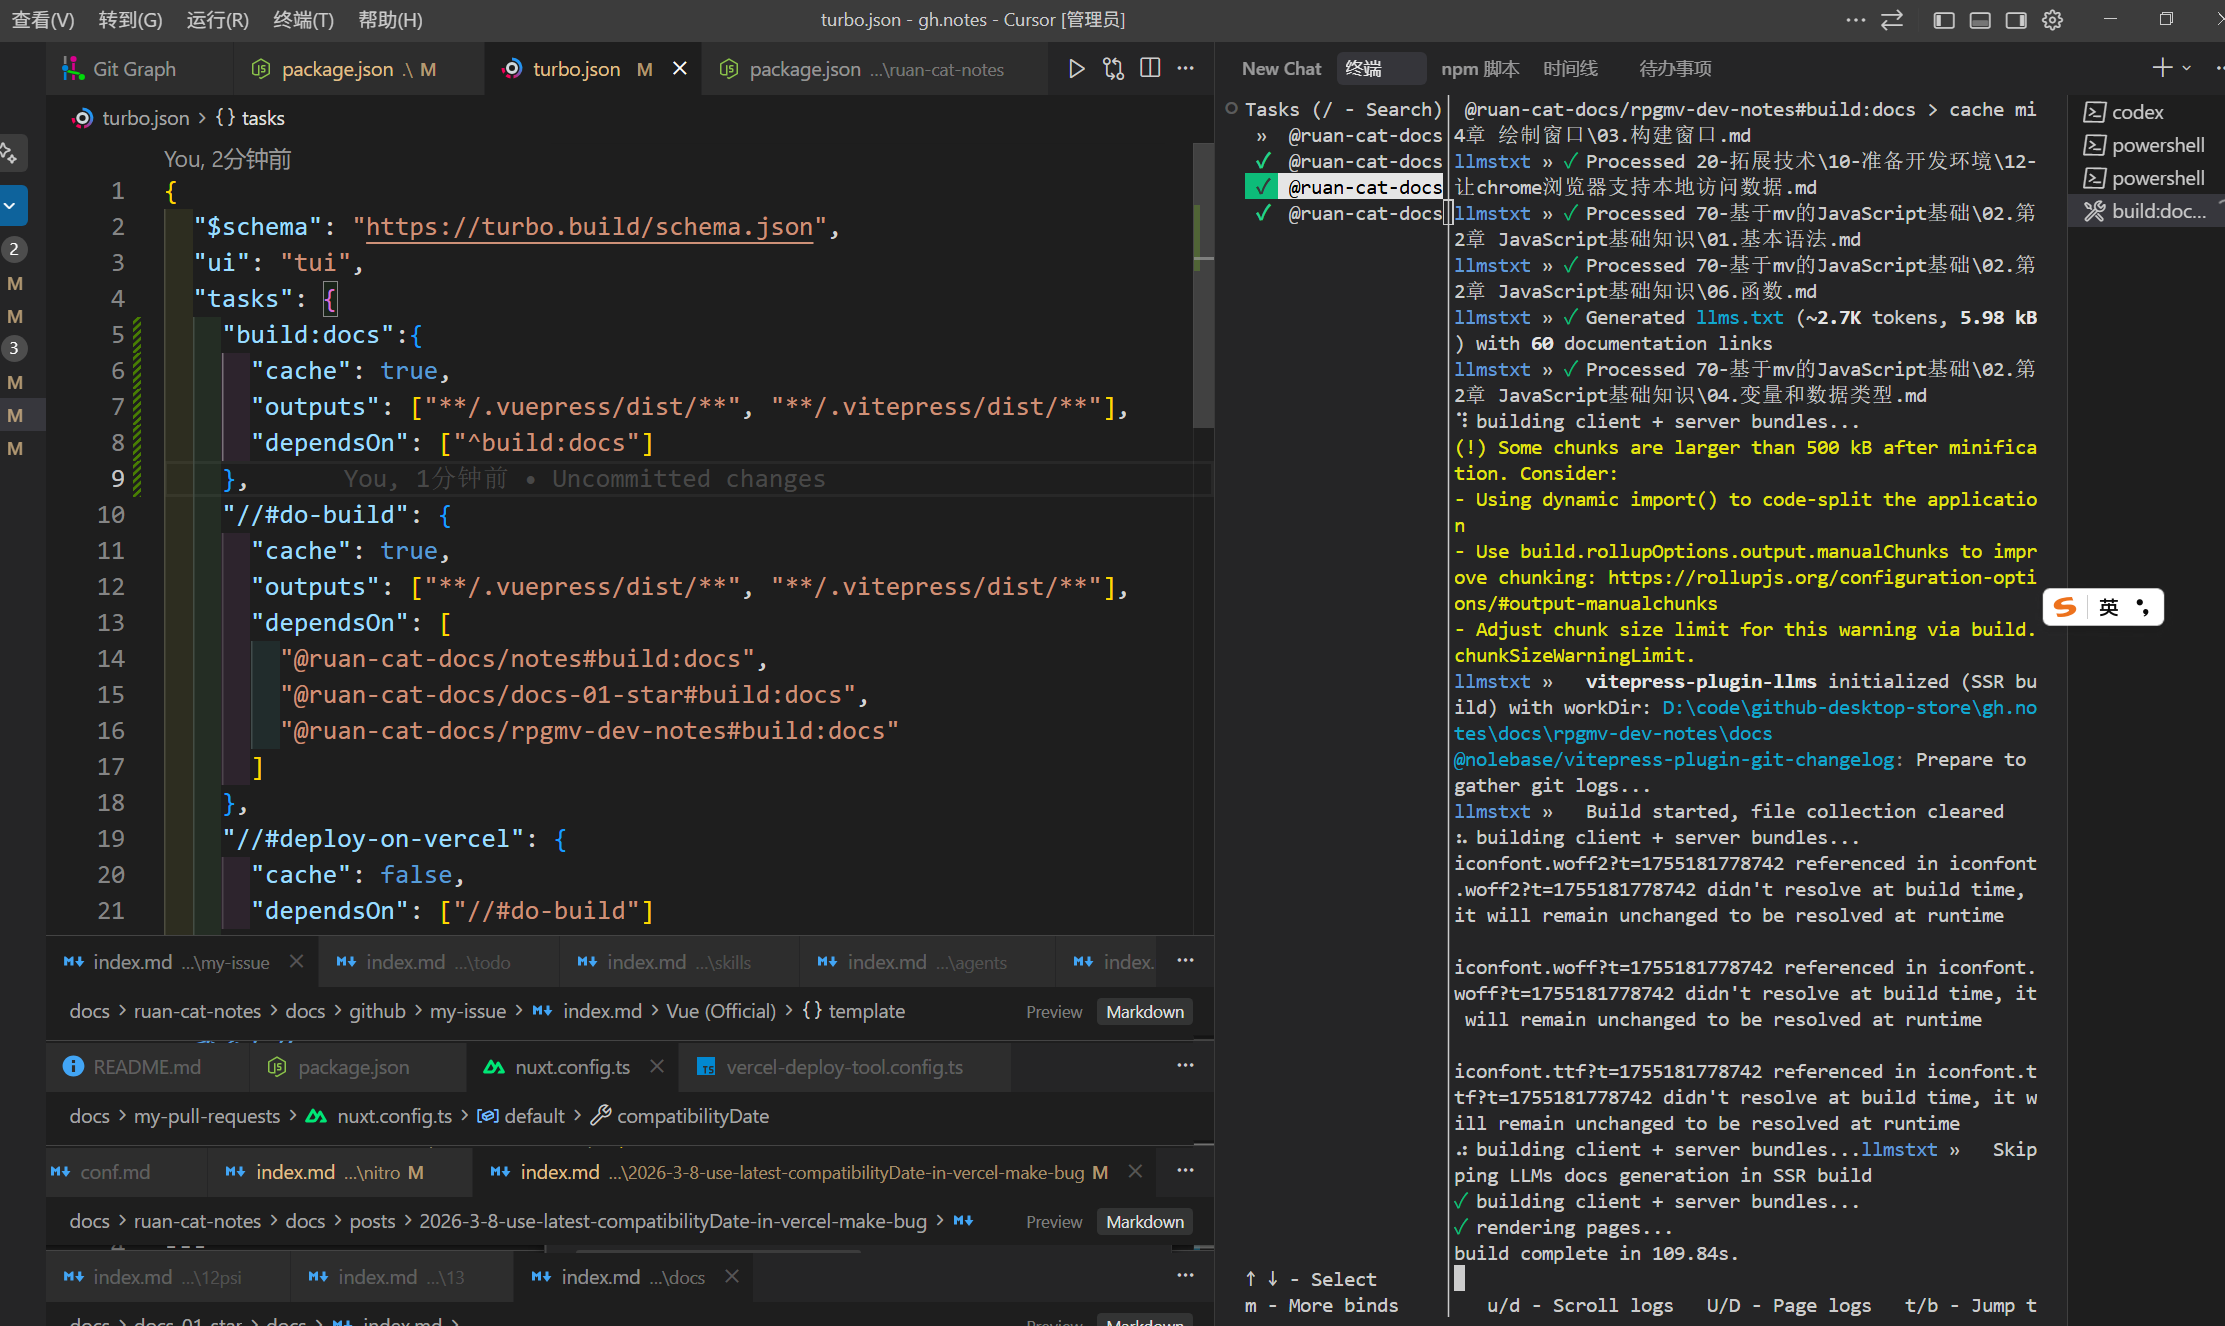
Task: Click the turbo.build schema.json link
Action: (588, 227)
